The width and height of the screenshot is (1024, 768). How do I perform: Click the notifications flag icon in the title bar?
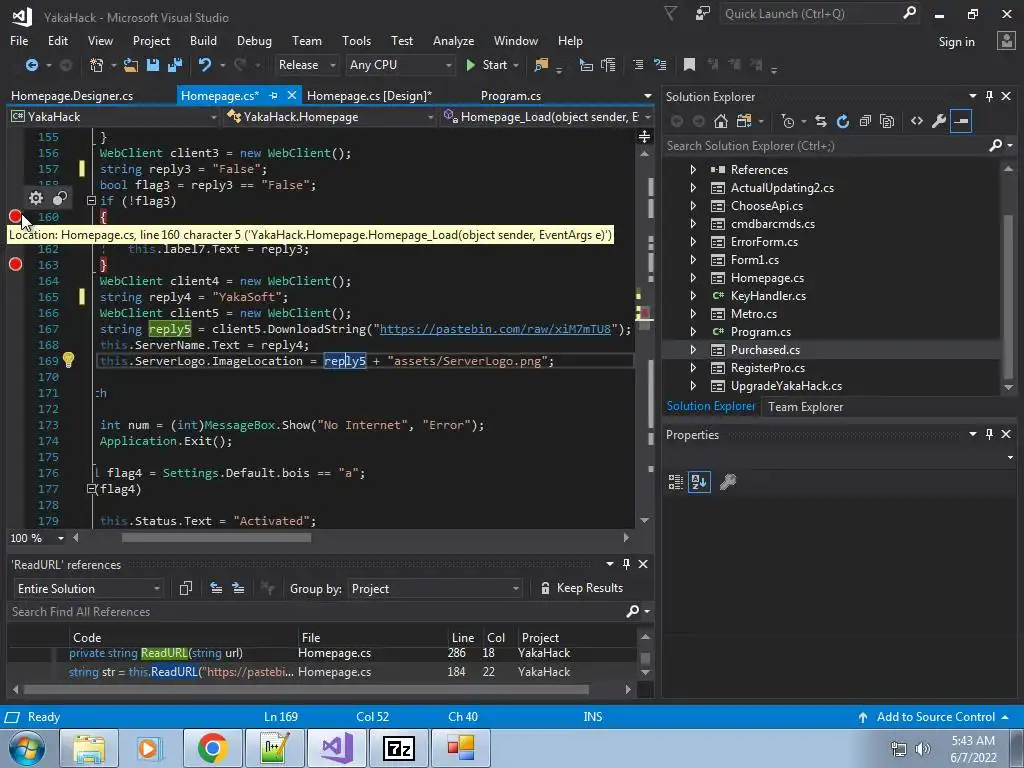pos(670,13)
